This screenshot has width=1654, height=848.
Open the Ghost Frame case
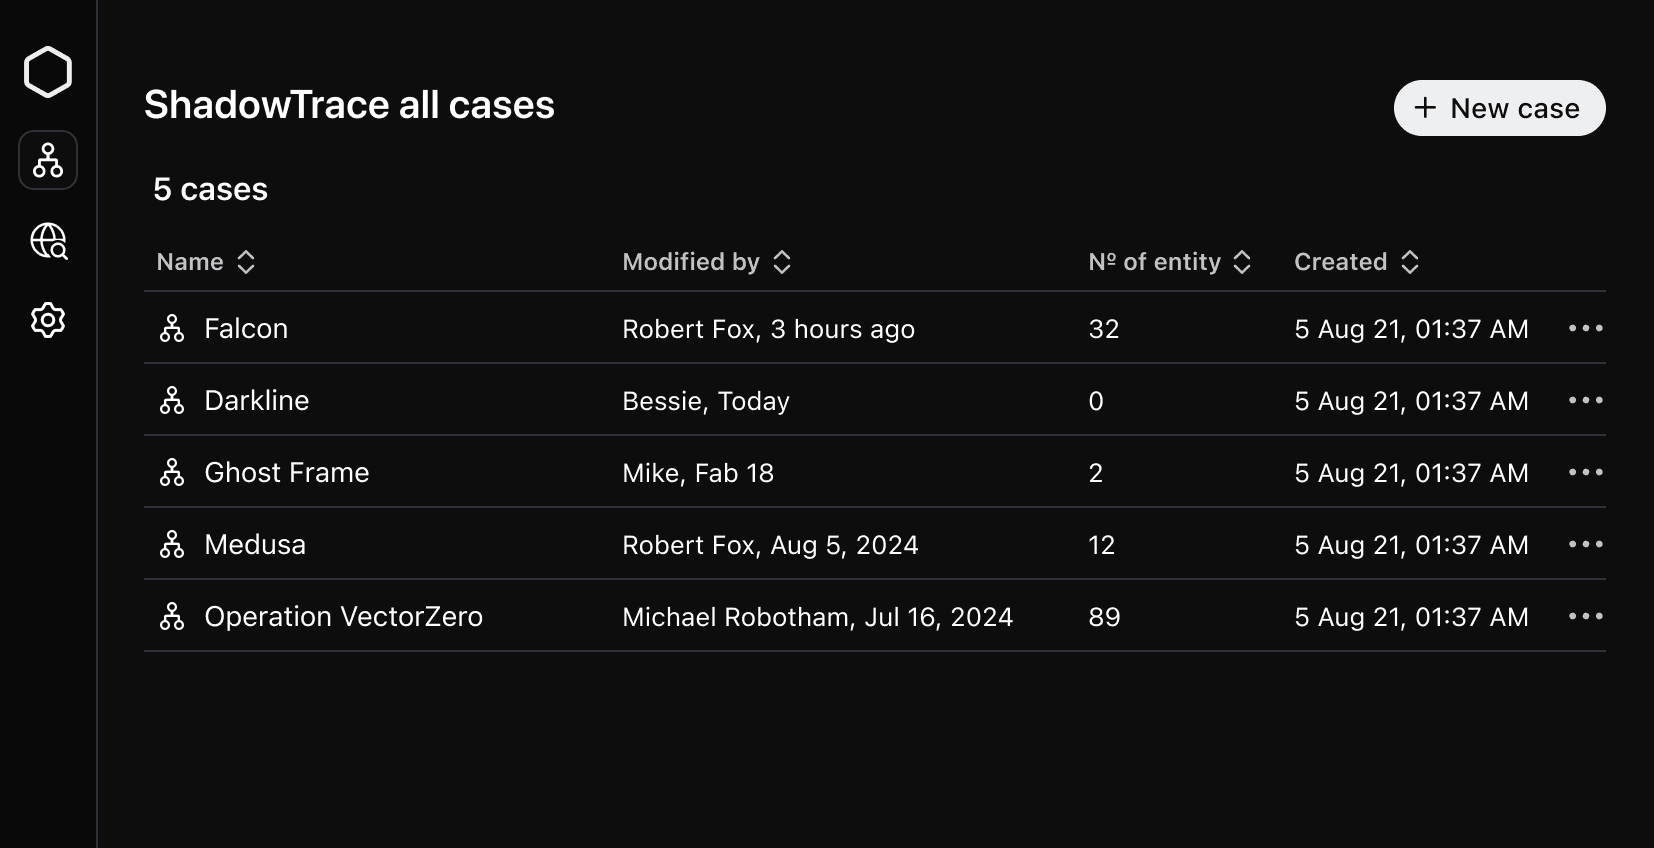pyautogui.click(x=287, y=473)
